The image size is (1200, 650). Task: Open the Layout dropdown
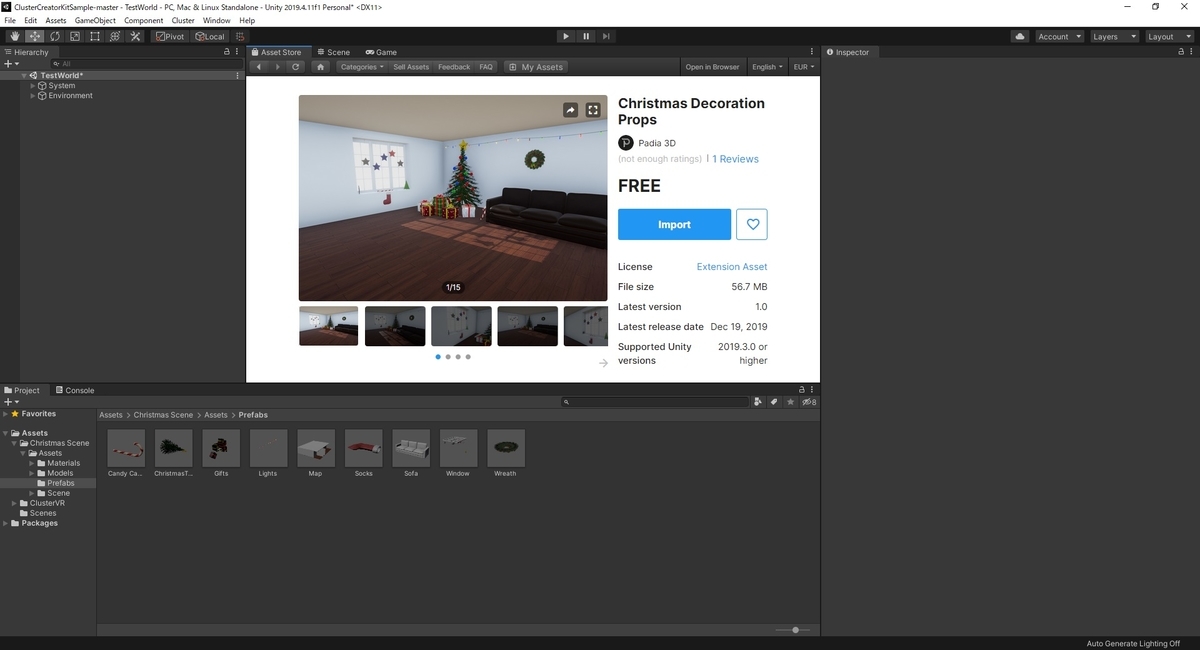tap(1169, 36)
